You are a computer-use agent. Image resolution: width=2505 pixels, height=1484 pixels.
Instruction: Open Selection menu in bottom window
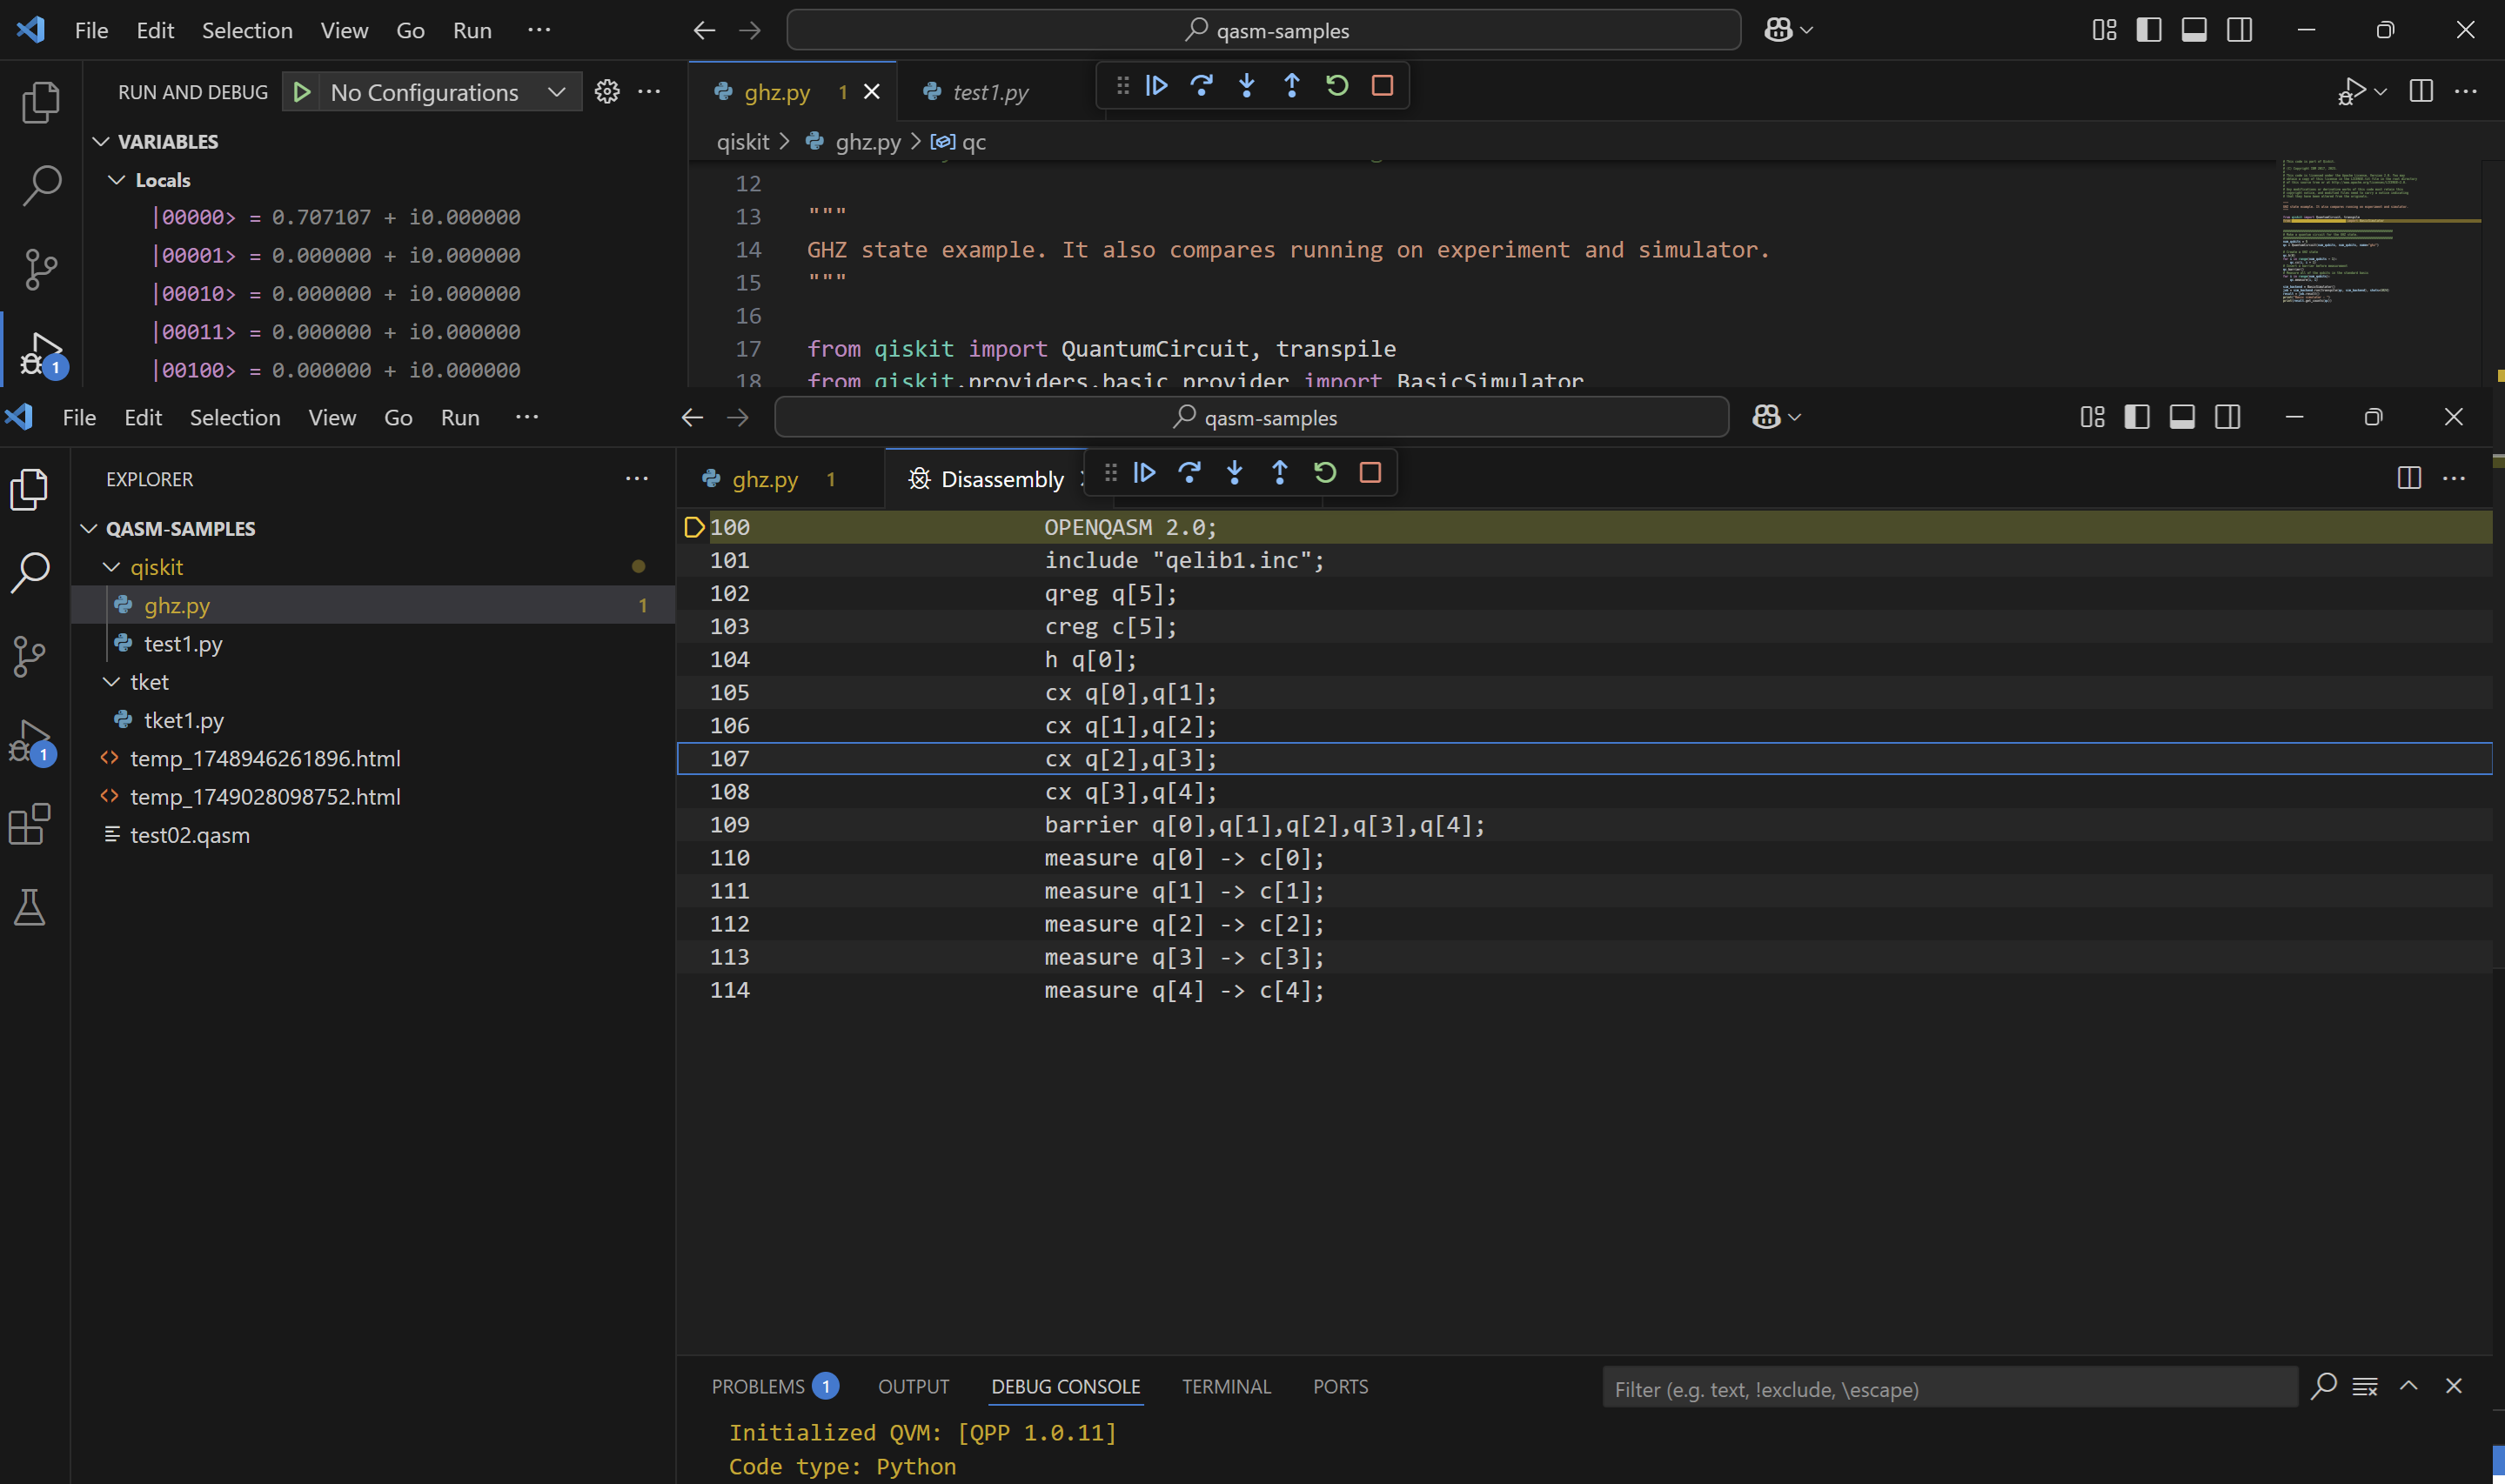click(x=235, y=417)
